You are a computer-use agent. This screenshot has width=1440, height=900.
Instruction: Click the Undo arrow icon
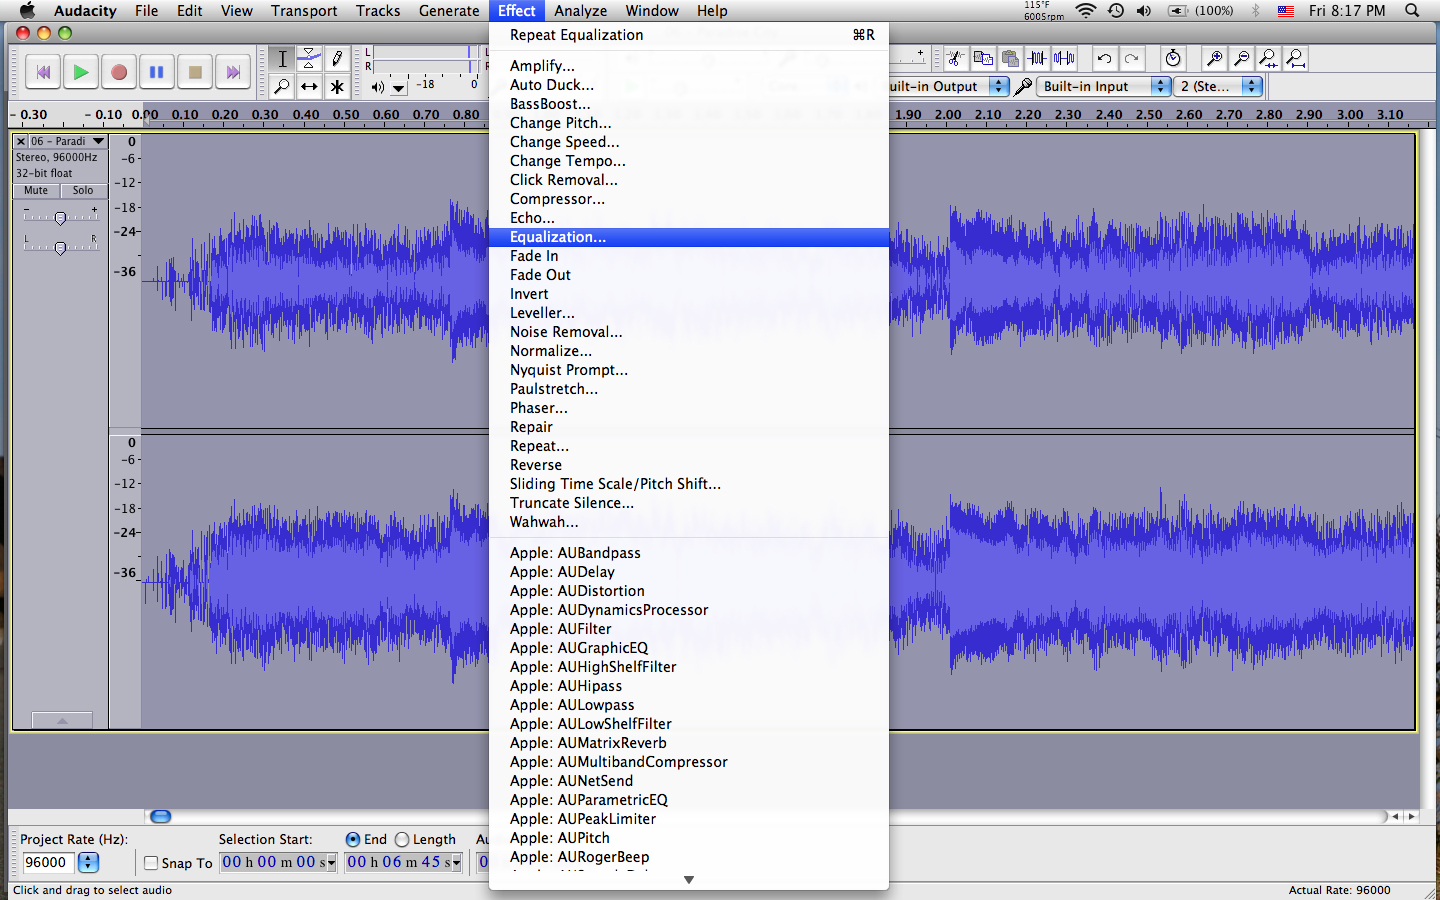1104,59
